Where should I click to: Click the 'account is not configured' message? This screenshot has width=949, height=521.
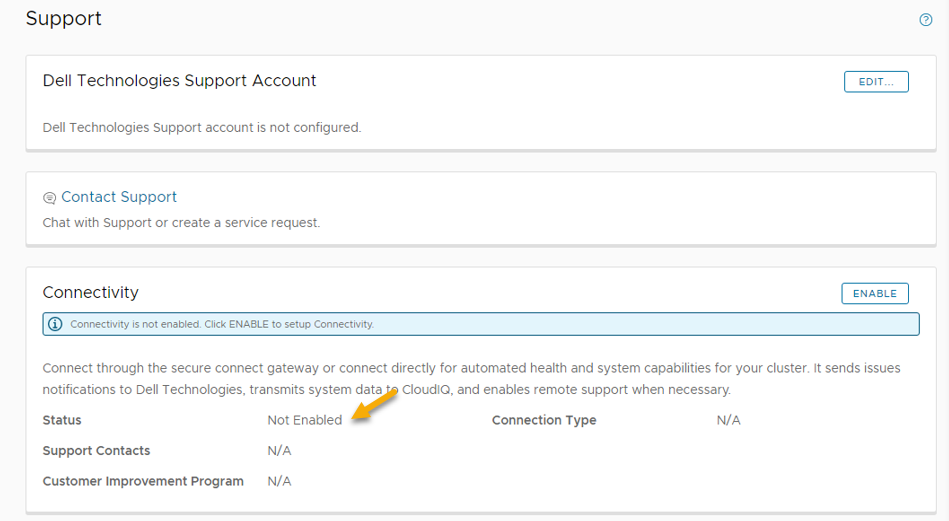coord(202,128)
